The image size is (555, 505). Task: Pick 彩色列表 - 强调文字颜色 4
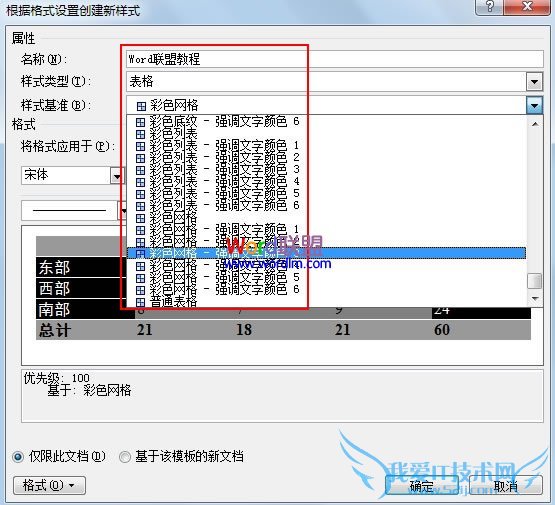point(326,182)
